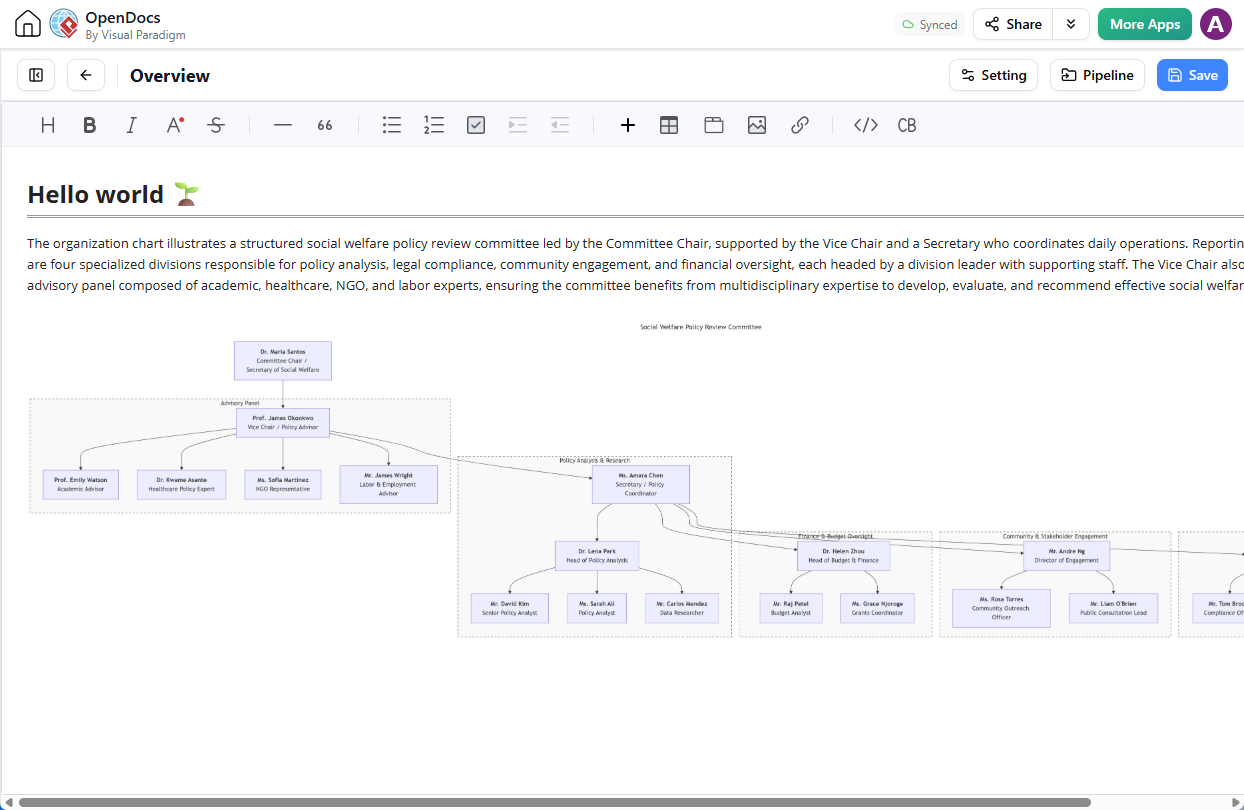Insert a tab panel block

[714, 125]
